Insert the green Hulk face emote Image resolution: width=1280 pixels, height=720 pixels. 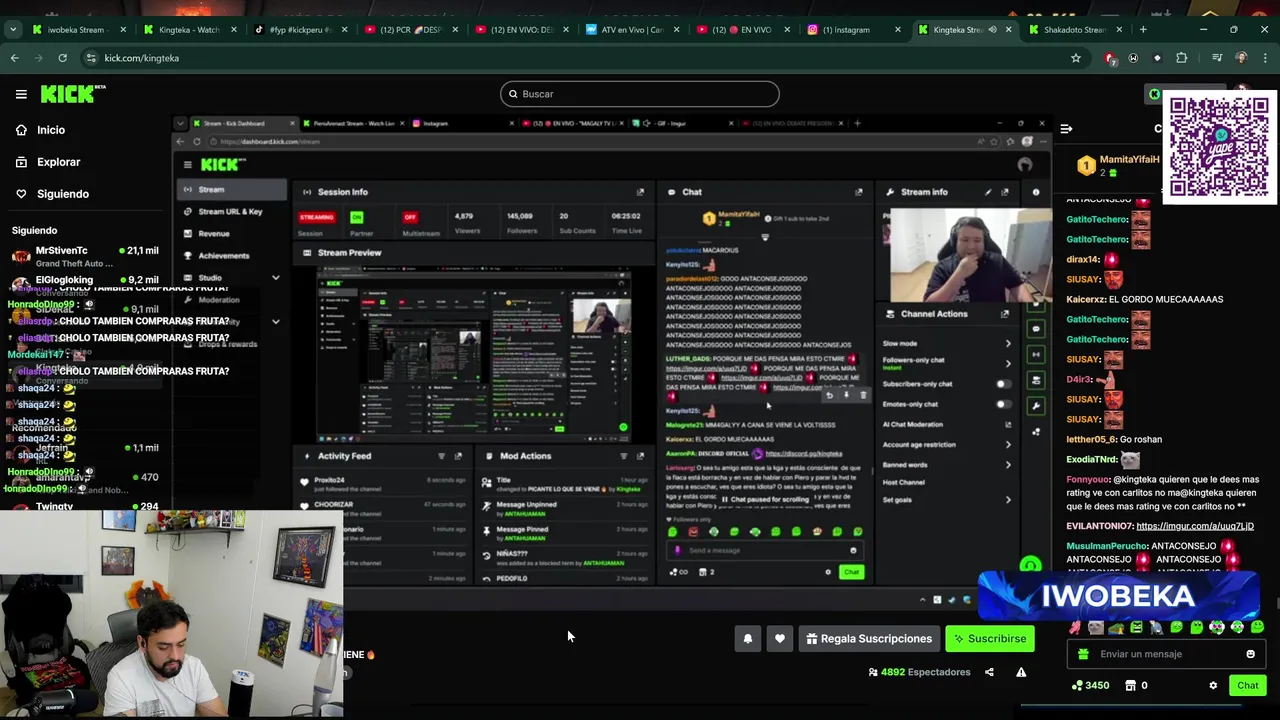click(x=1137, y=627)
